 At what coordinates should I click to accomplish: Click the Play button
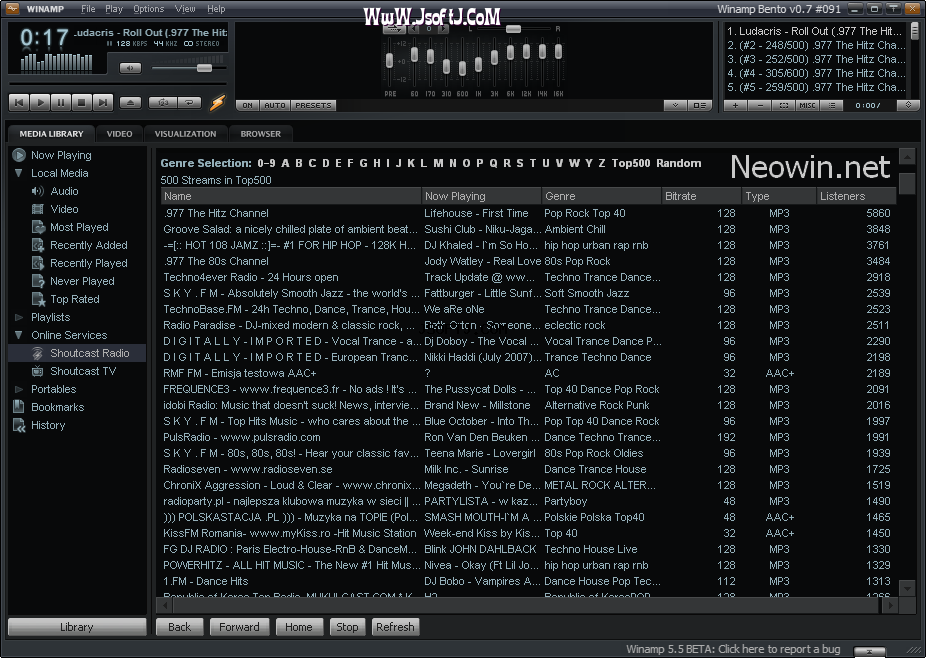40,103
